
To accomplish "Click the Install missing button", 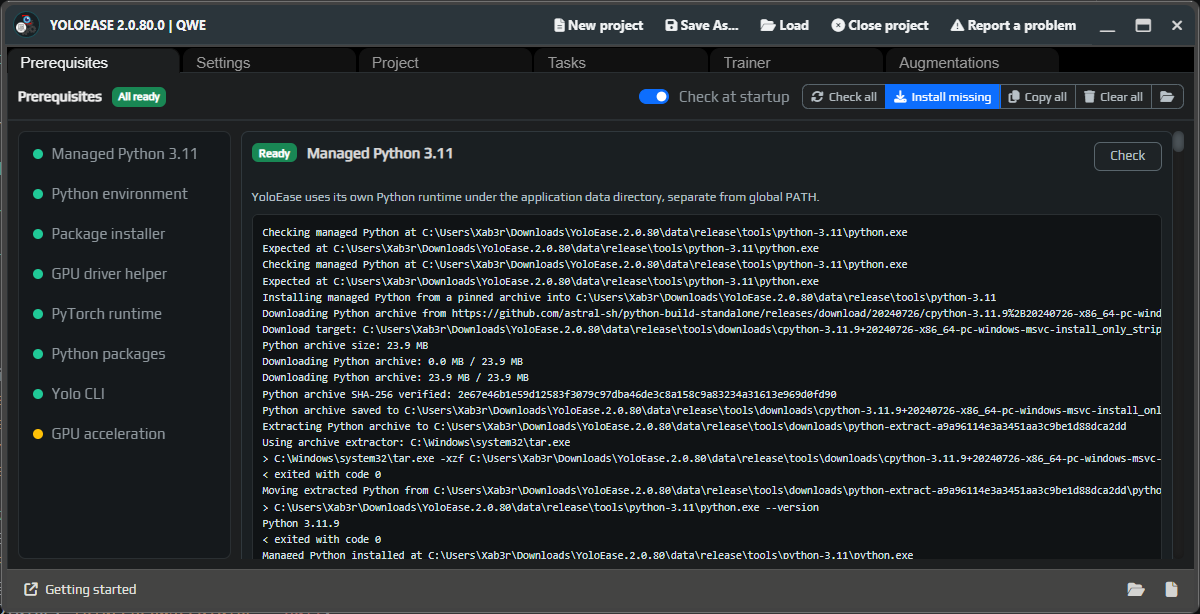I will (x=943, y=97).
